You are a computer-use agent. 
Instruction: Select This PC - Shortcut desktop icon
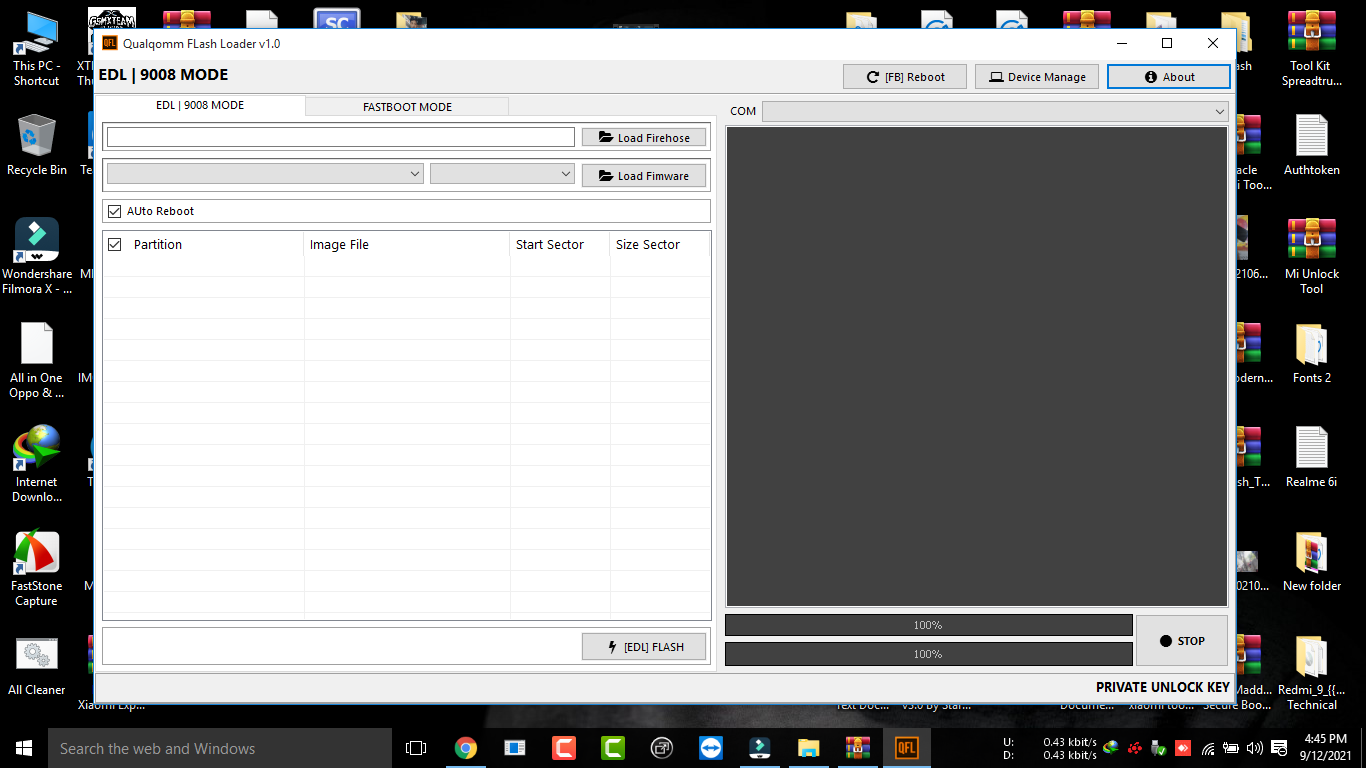[37, 49]
